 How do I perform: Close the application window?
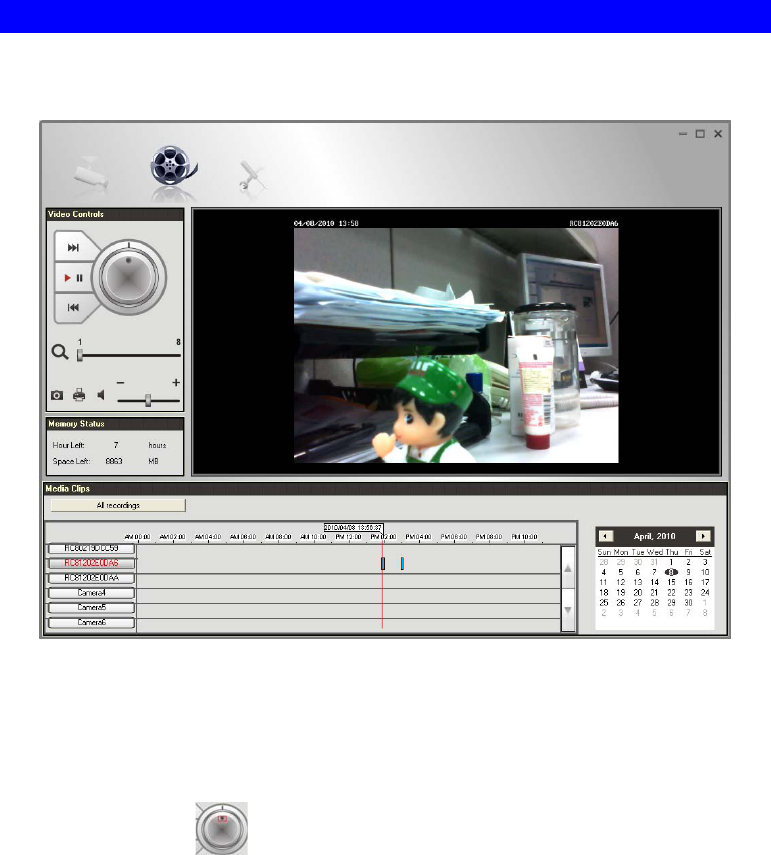(x=718, y=134)
